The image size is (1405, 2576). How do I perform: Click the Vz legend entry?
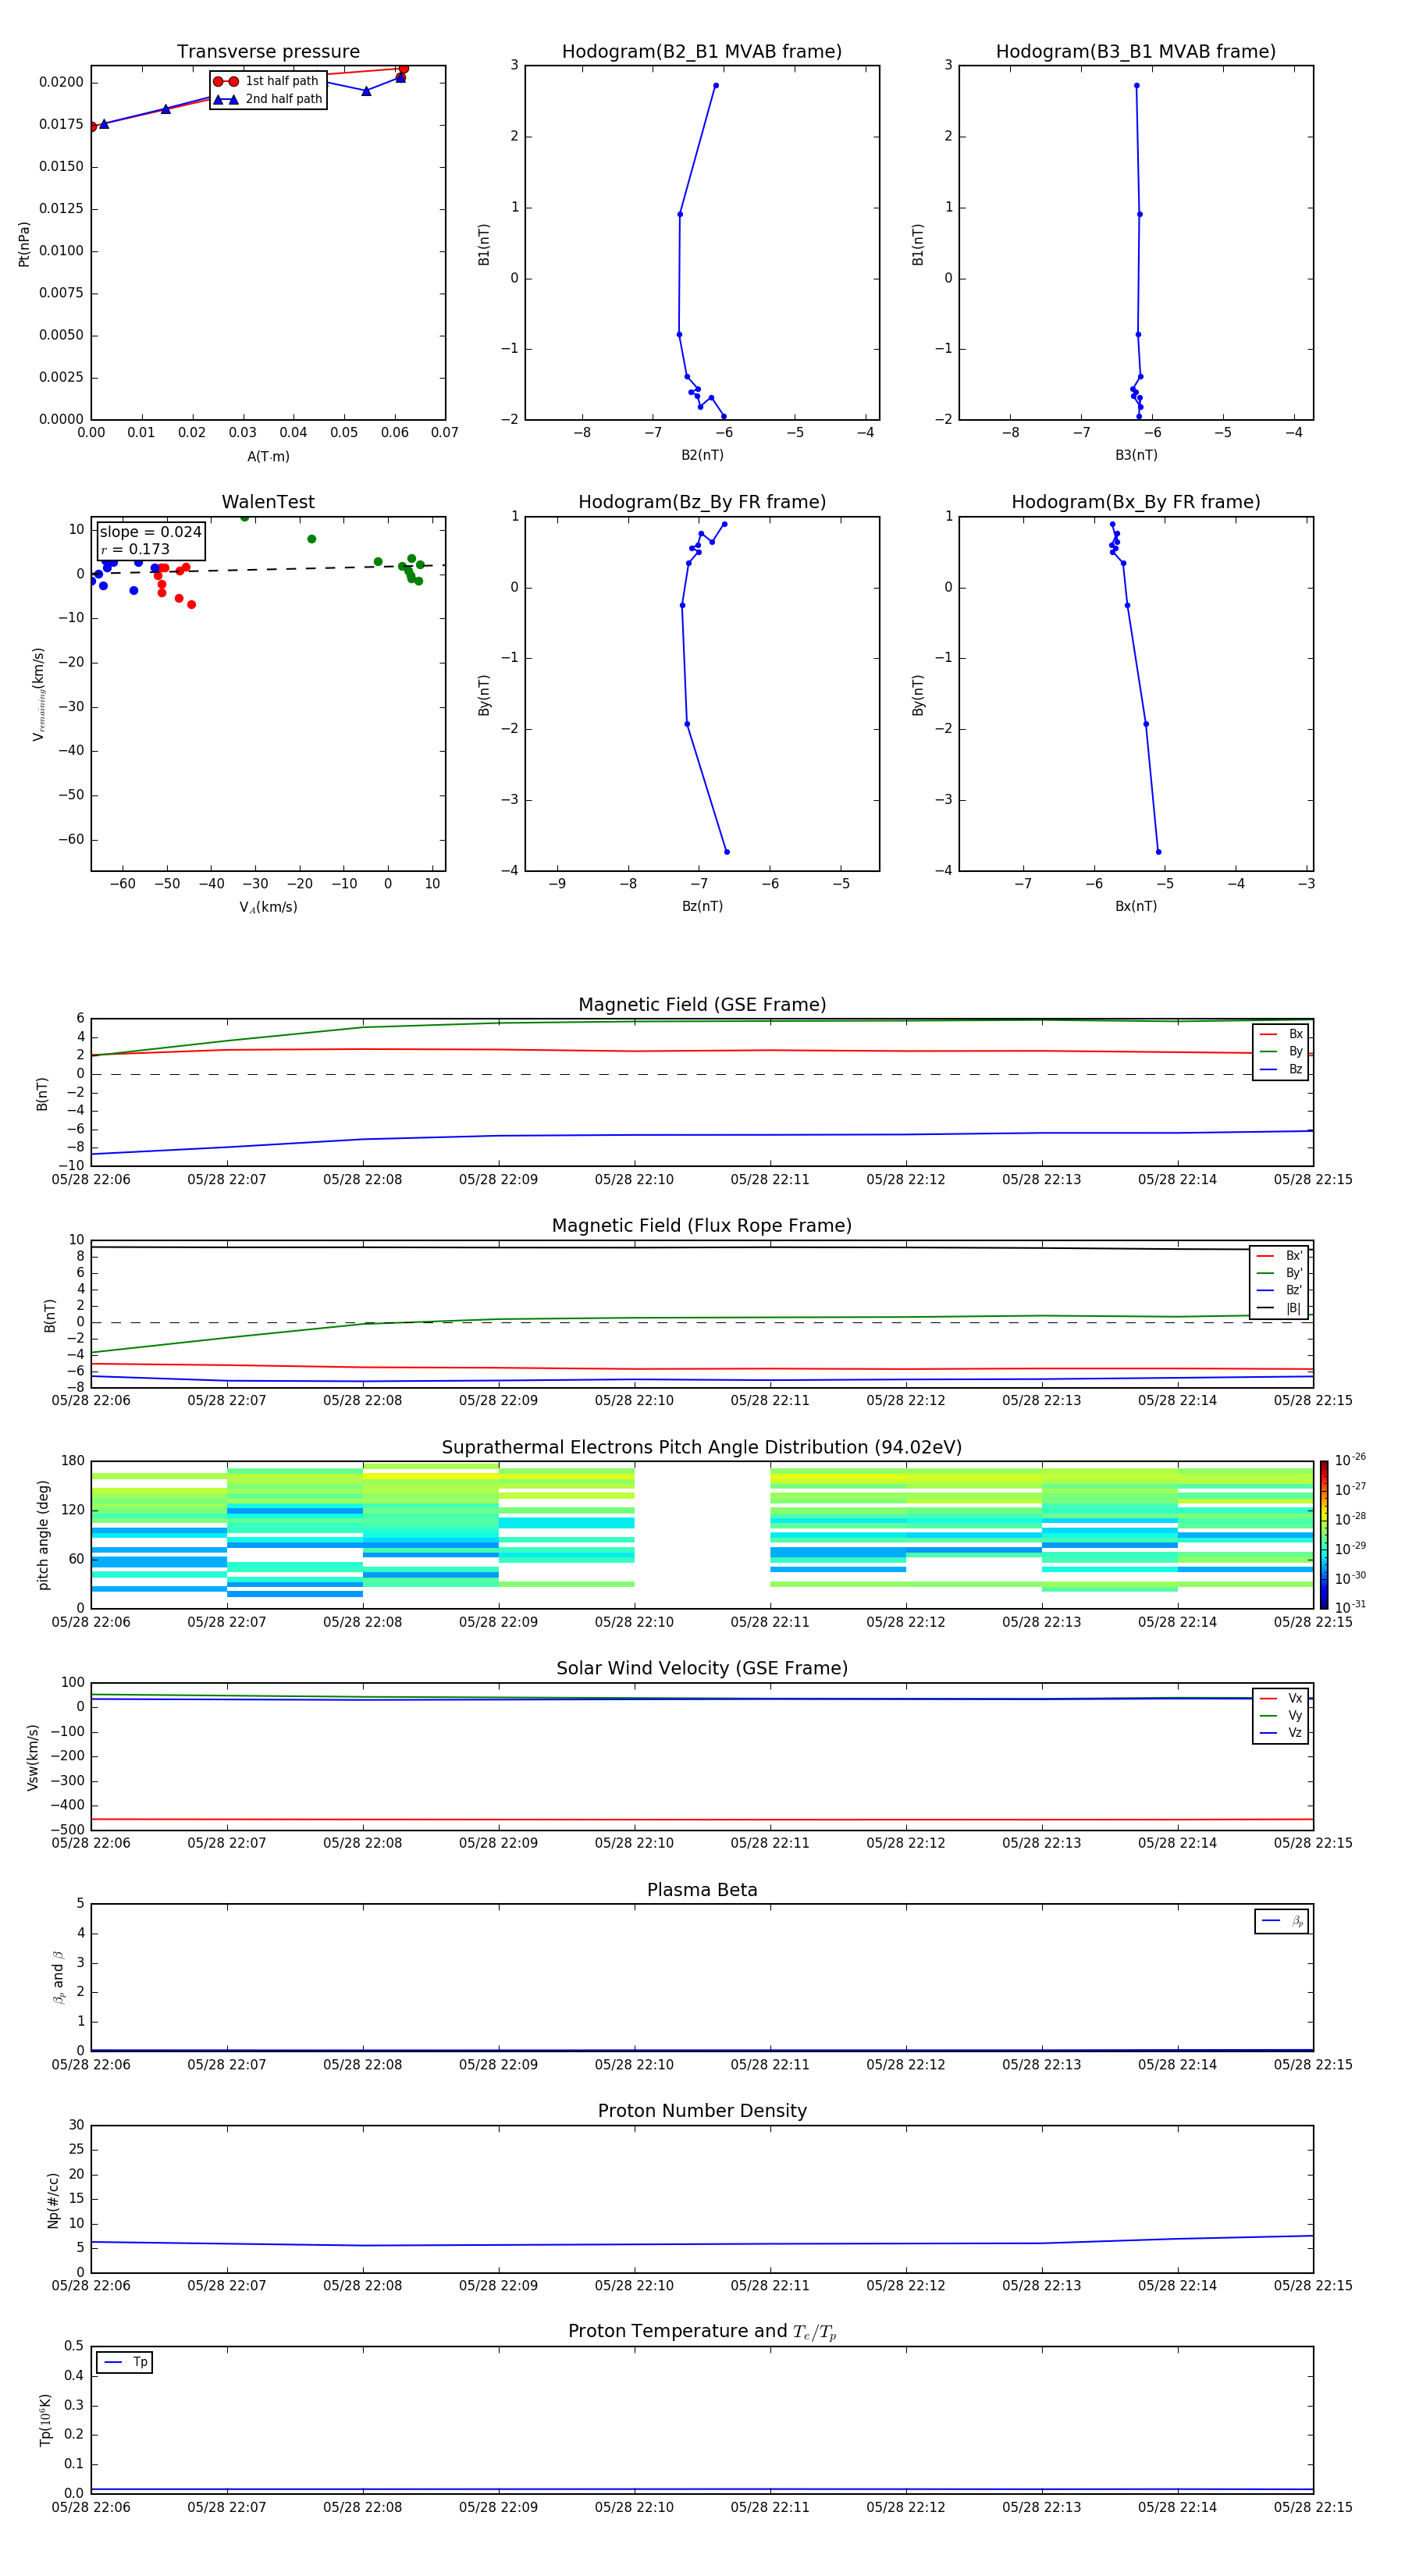[x=1281, y=1733]
